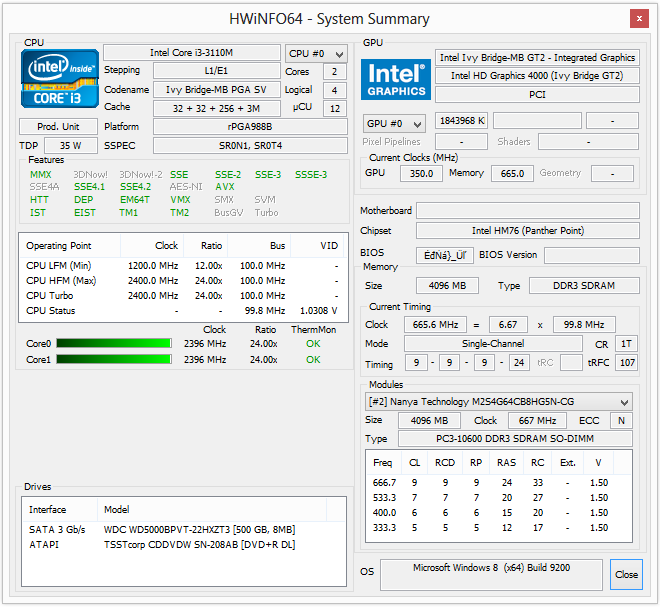Click the Intel Core i3 logo
This screenshot has height=607, width=660.
click(60, 79)
